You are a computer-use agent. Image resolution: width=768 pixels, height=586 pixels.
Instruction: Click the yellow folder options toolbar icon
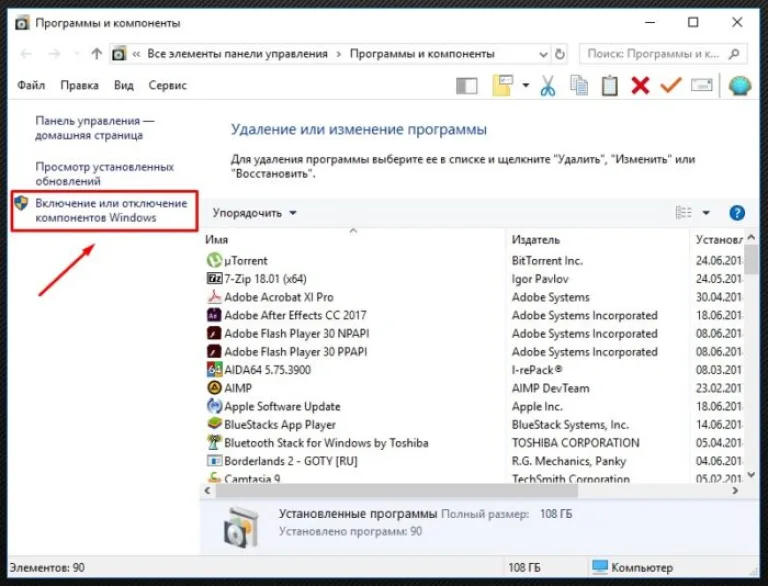coord(503,85)
